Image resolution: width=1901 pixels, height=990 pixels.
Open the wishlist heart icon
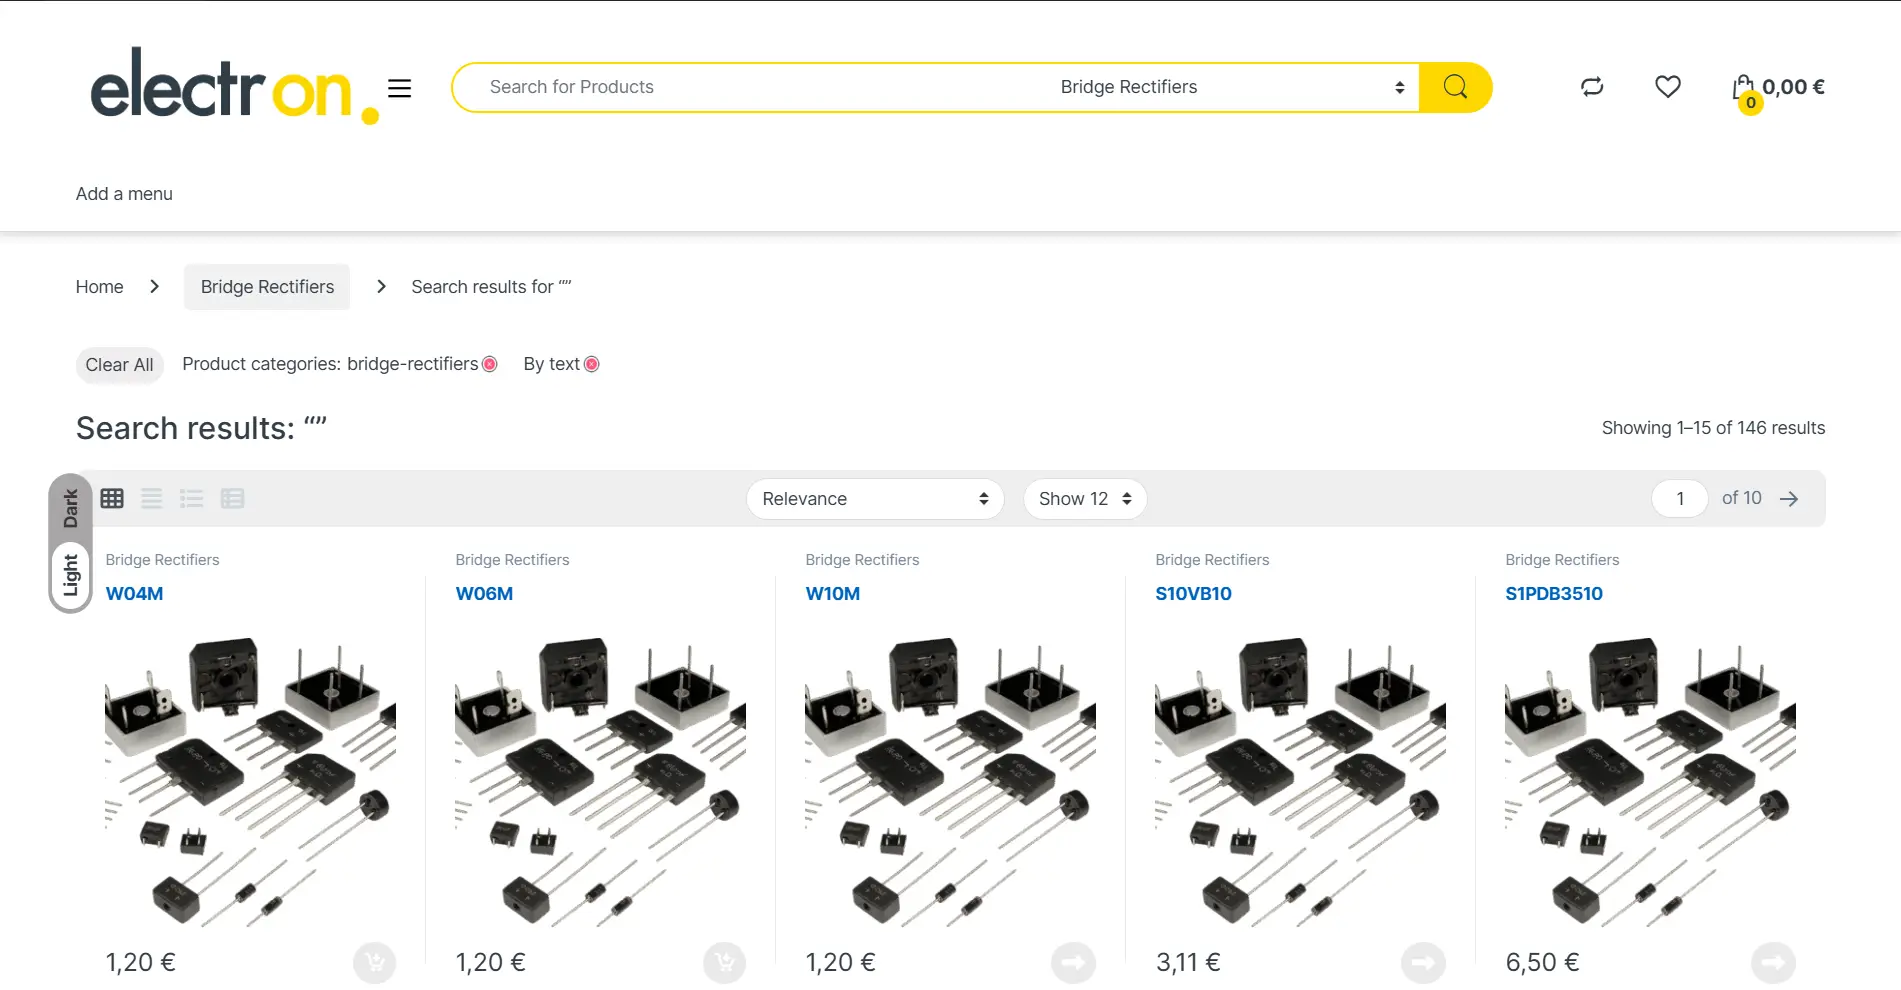pyautogui.click(x=1667, y=87)
